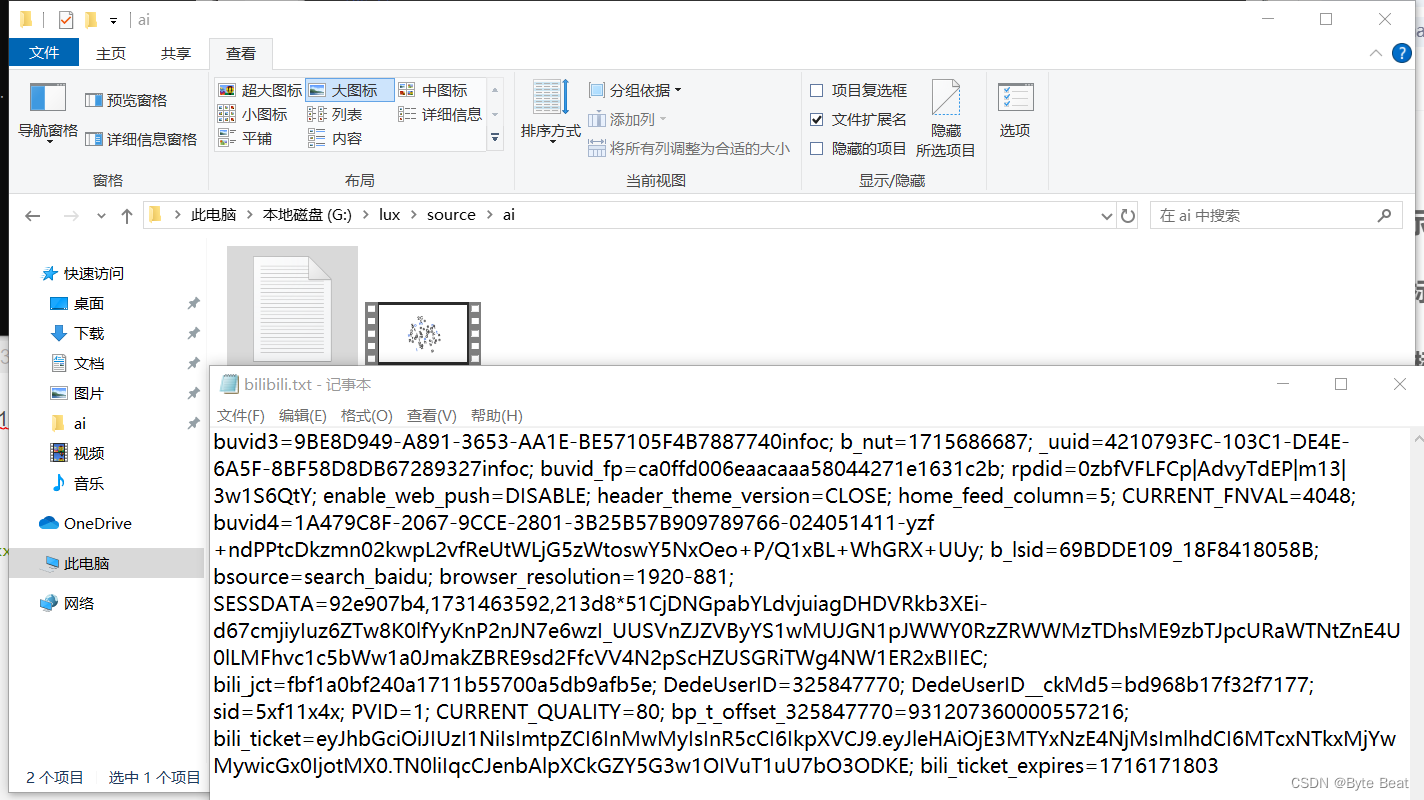Open Notepad 文件(F) menu
Image resolution: width=1424 pixels, height=800 pixels.
pos(241,415)
